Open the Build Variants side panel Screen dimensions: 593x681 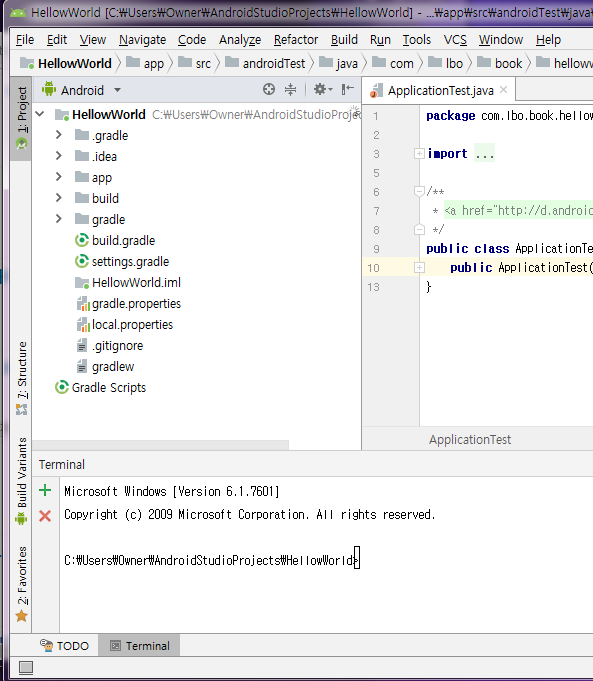(x=21, y=481)
